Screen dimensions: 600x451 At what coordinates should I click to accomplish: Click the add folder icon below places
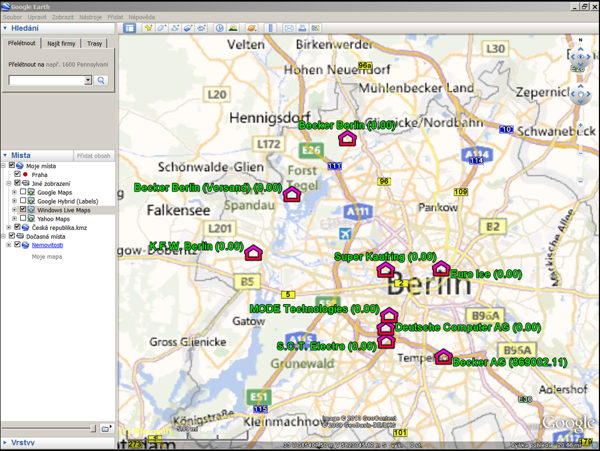(106, 428)
